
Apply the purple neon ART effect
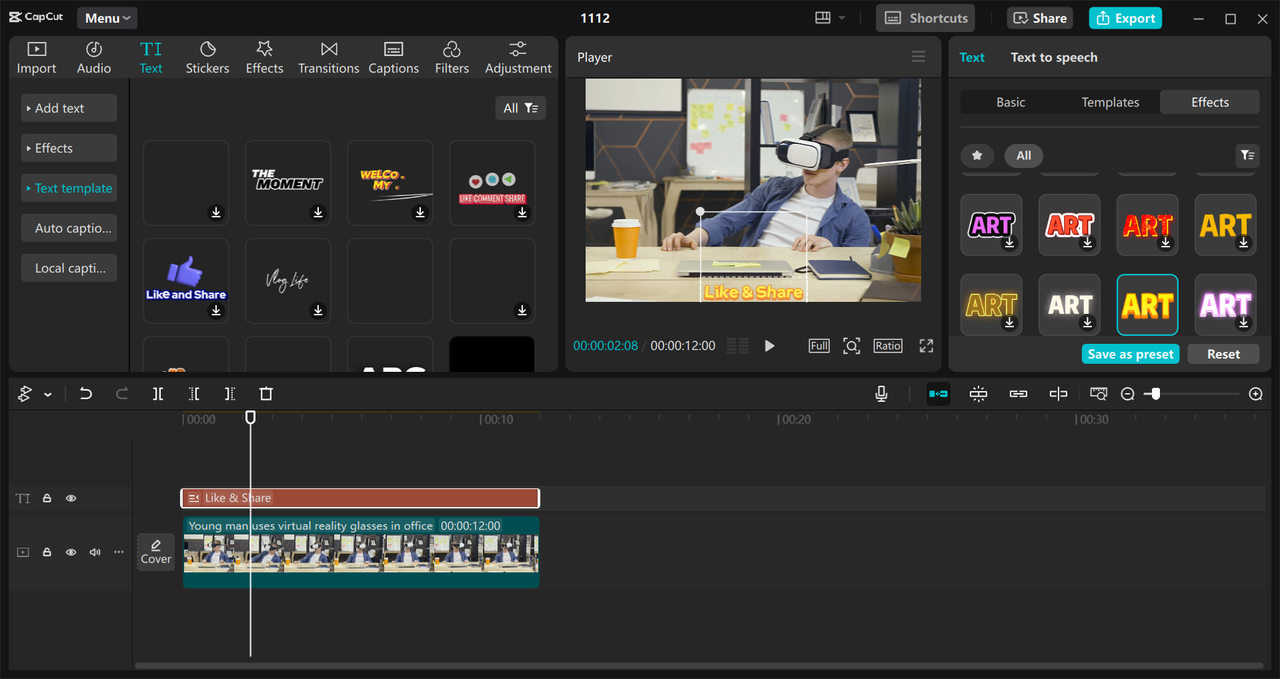[1225, 305]
